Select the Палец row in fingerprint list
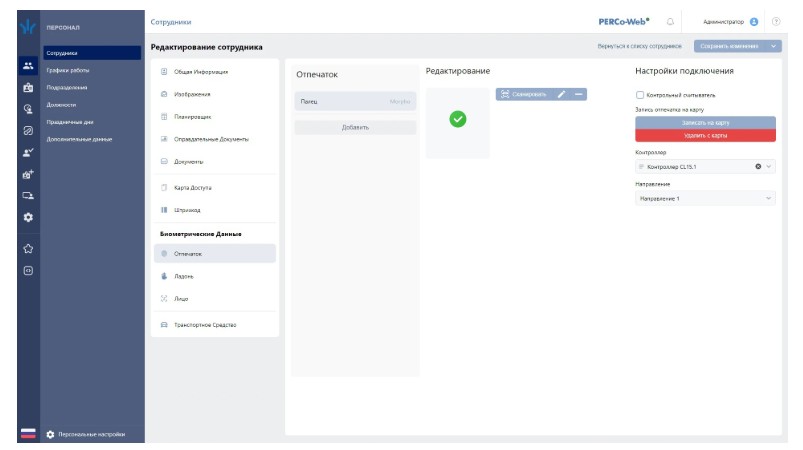The width and height of the screenshot is (803, 450). point(355,102)
